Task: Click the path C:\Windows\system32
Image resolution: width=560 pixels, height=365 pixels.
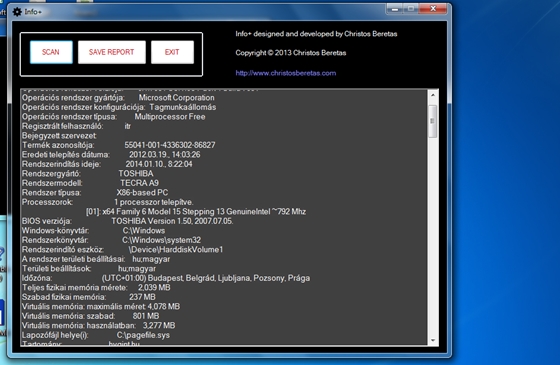Action: (x=161, y=240)
